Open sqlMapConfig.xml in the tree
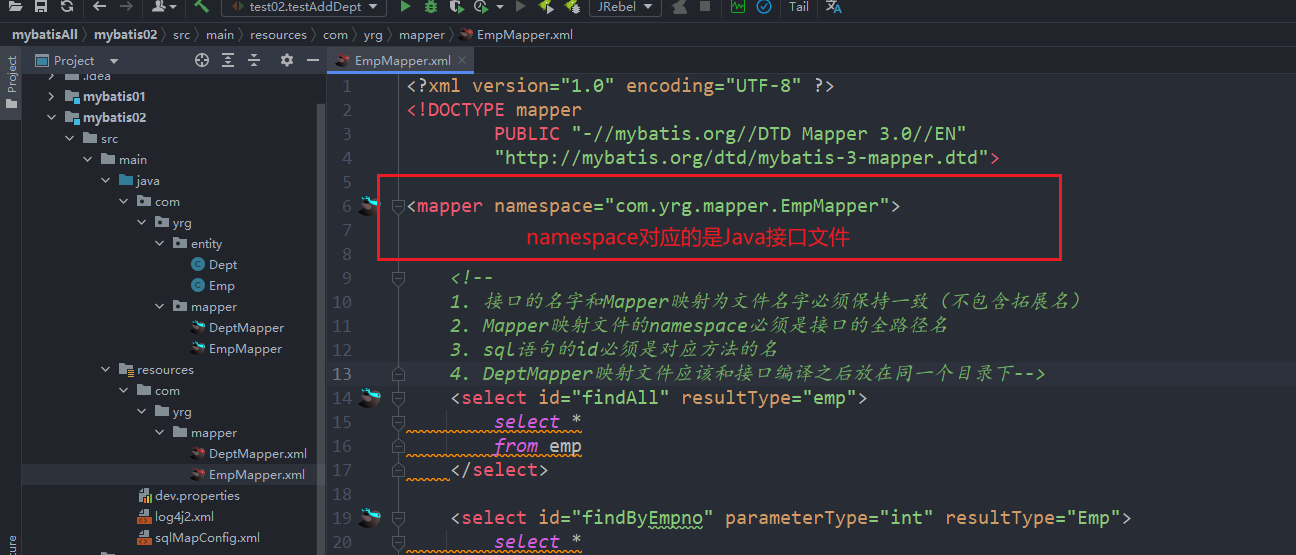 click(x=198, y=538)
